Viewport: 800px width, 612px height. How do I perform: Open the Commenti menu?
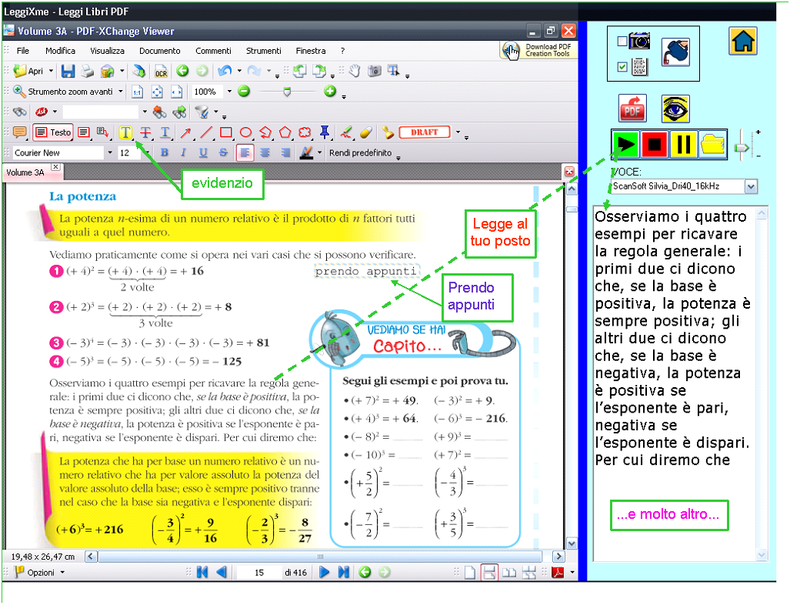pyautogui.click(x=213, y=50)
